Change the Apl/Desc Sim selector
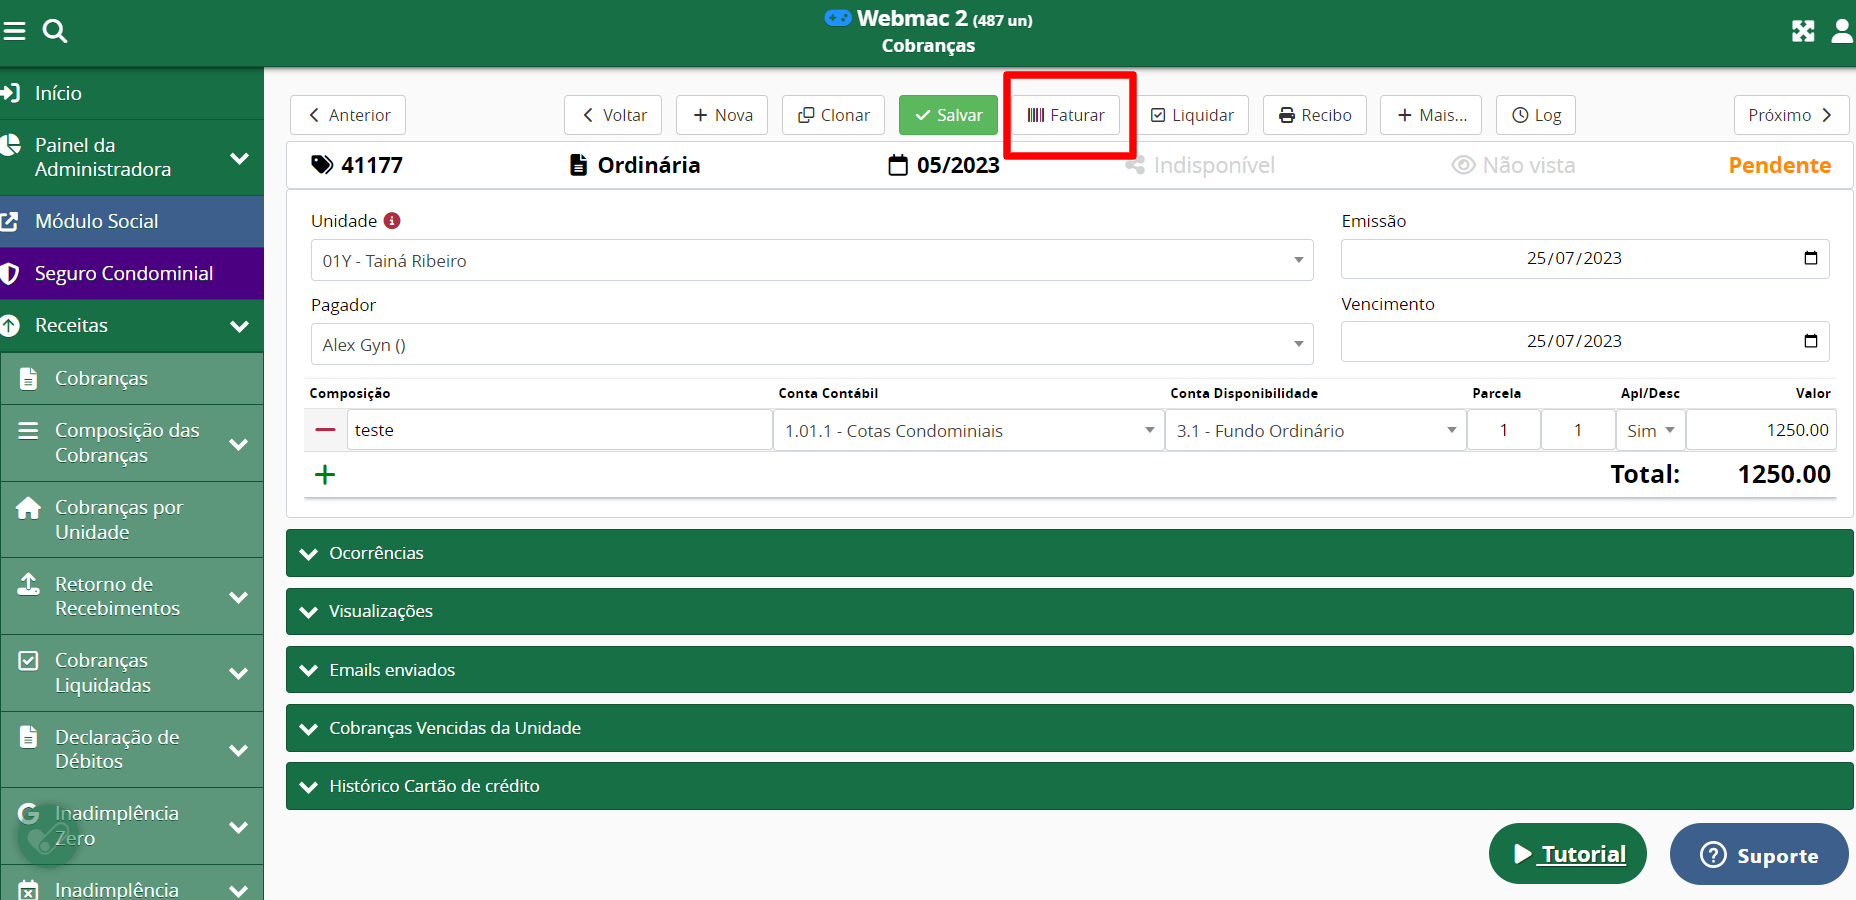Viewport: 1856px width, 900px height. 1650,431
